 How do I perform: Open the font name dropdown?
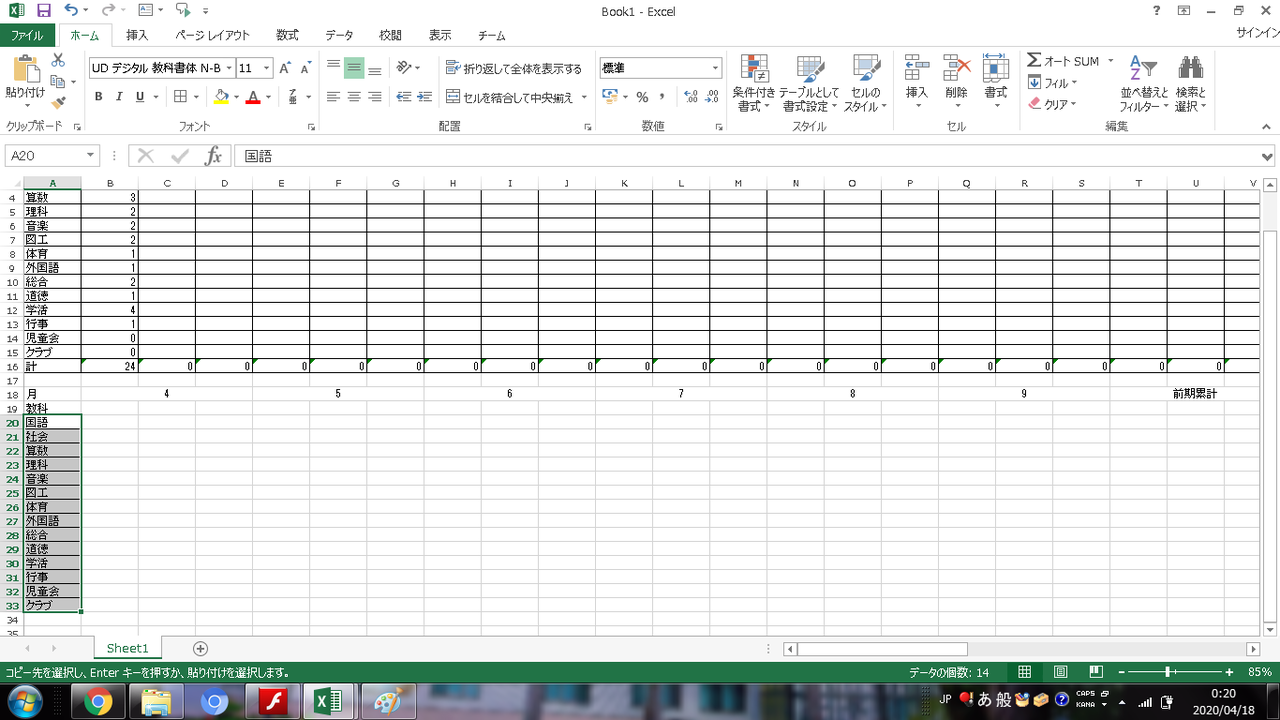[229, 68]
